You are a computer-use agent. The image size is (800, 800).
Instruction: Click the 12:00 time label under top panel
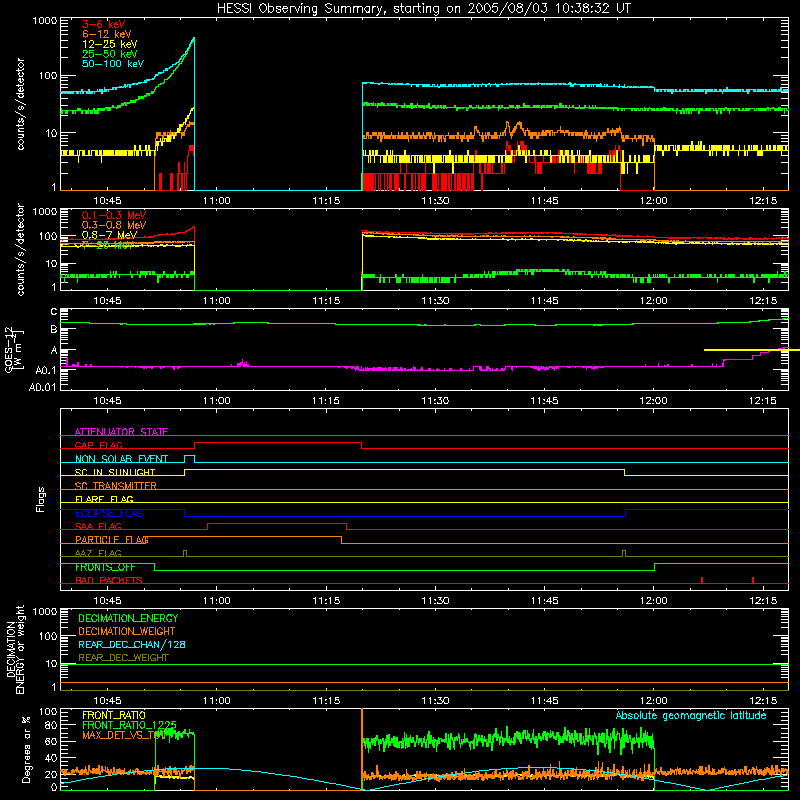[654, 201]
